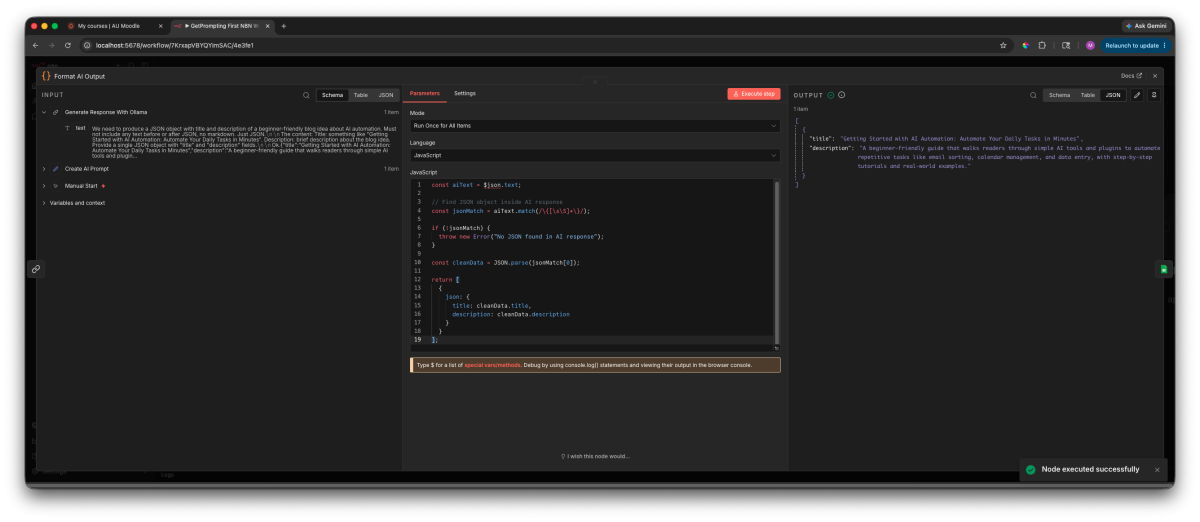Expand the Manual Start section
This screenshot has height=522, width=1200.
tap(44, 186)
